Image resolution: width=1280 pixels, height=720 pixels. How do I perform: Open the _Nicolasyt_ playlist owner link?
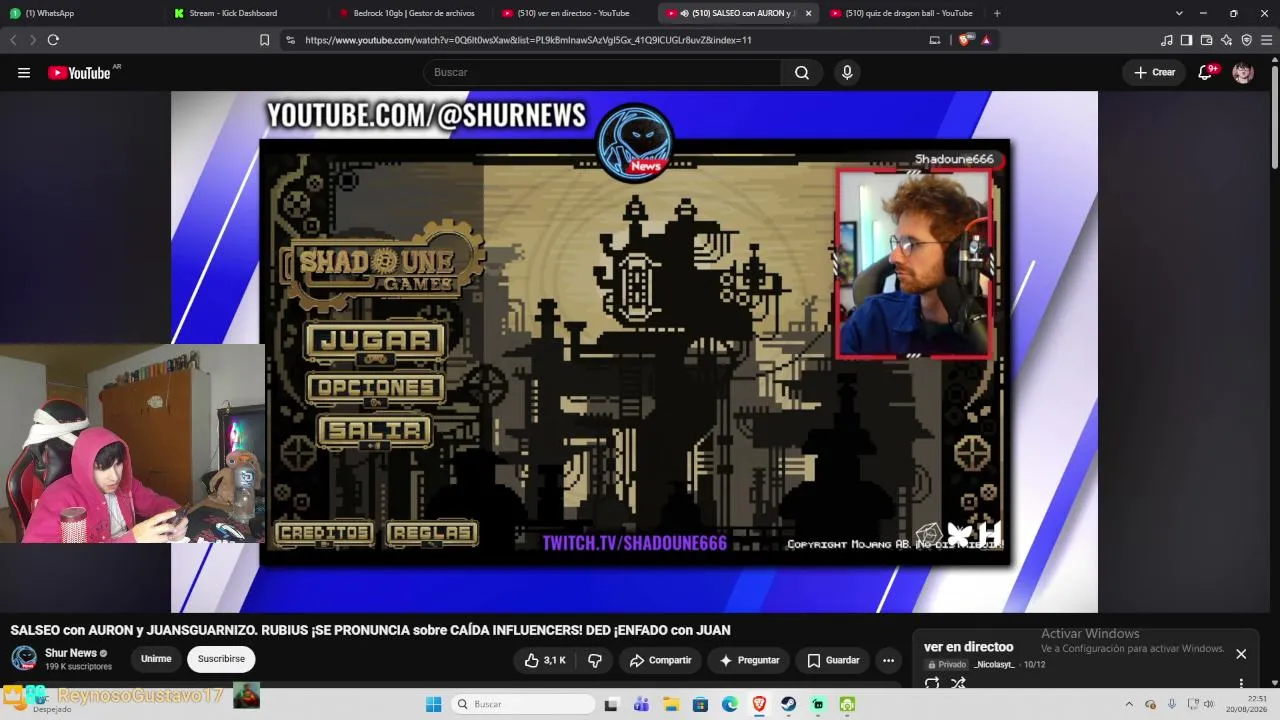994,665
